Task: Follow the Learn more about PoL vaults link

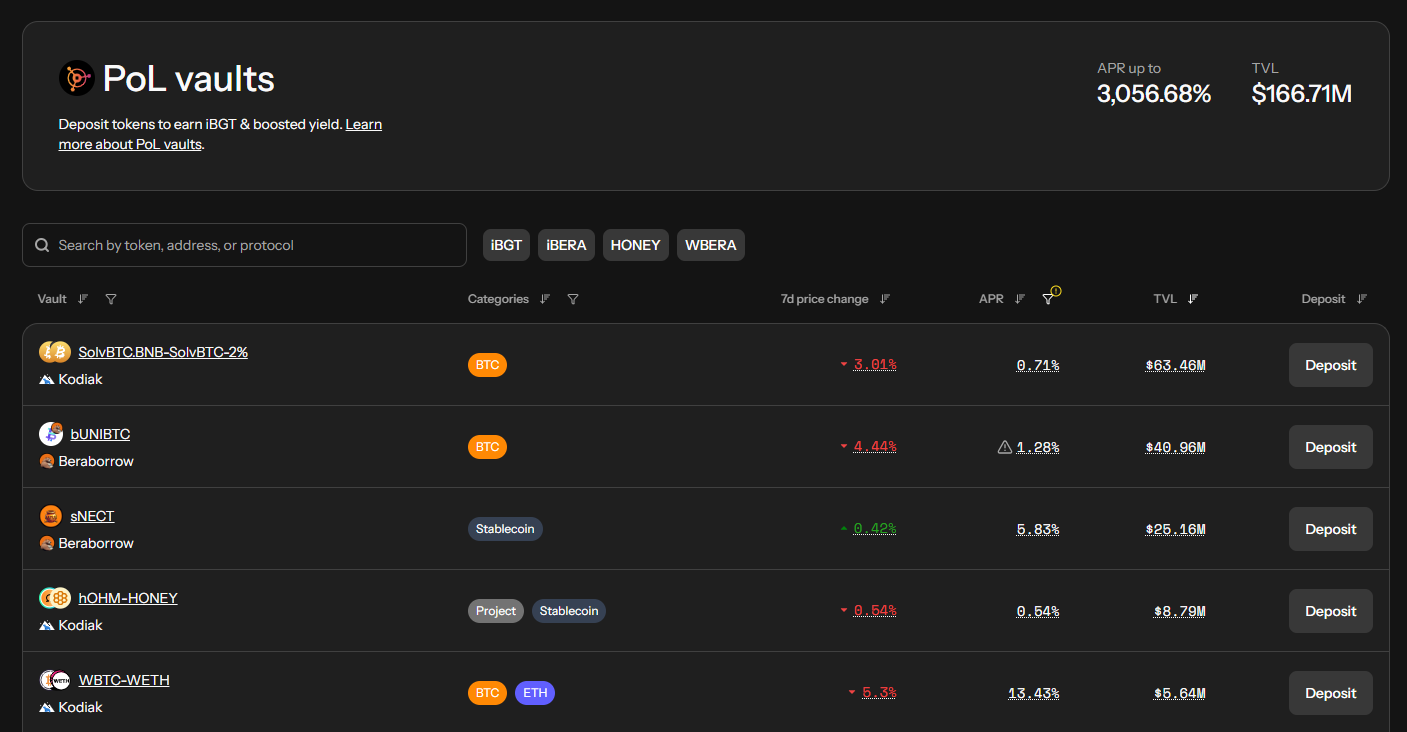Action: [x=363, y=125]
